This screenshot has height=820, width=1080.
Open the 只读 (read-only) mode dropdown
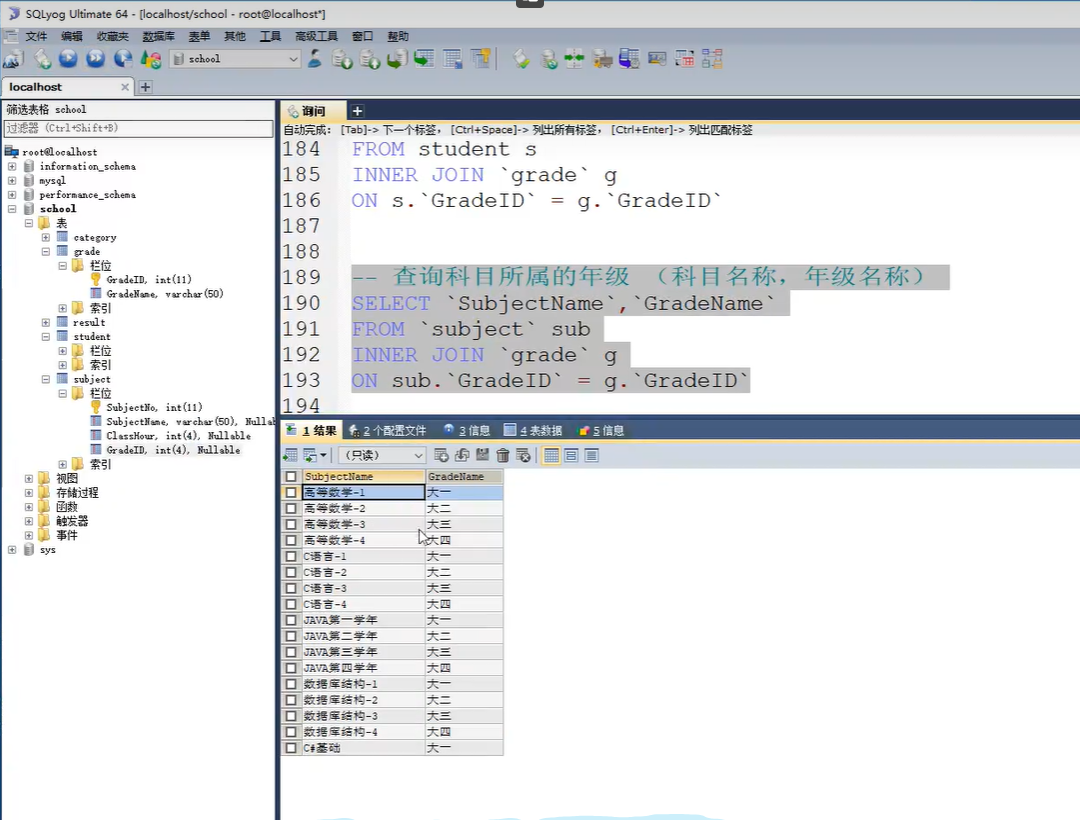pos(418,455)
